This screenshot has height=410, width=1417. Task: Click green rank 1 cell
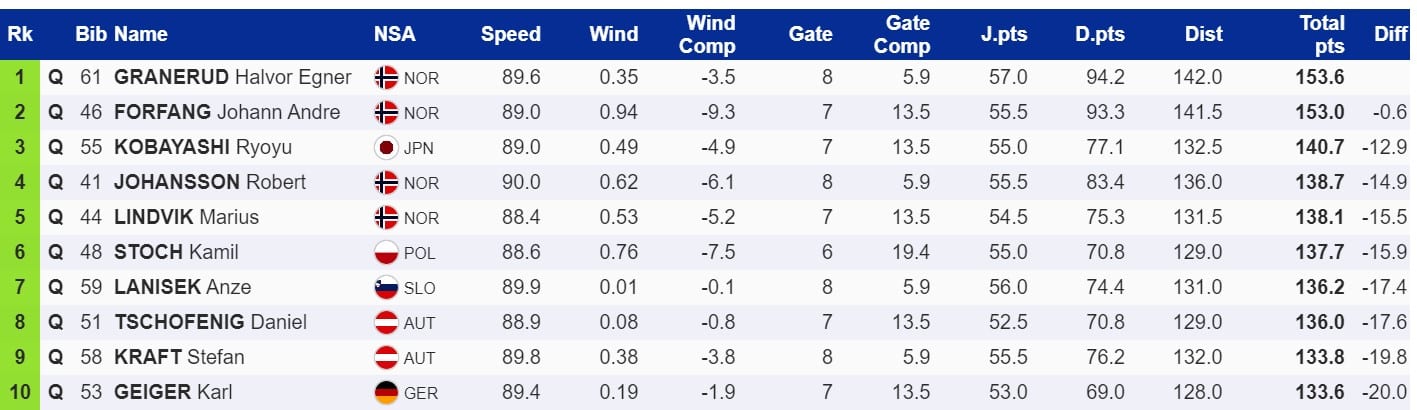(20, 77)
